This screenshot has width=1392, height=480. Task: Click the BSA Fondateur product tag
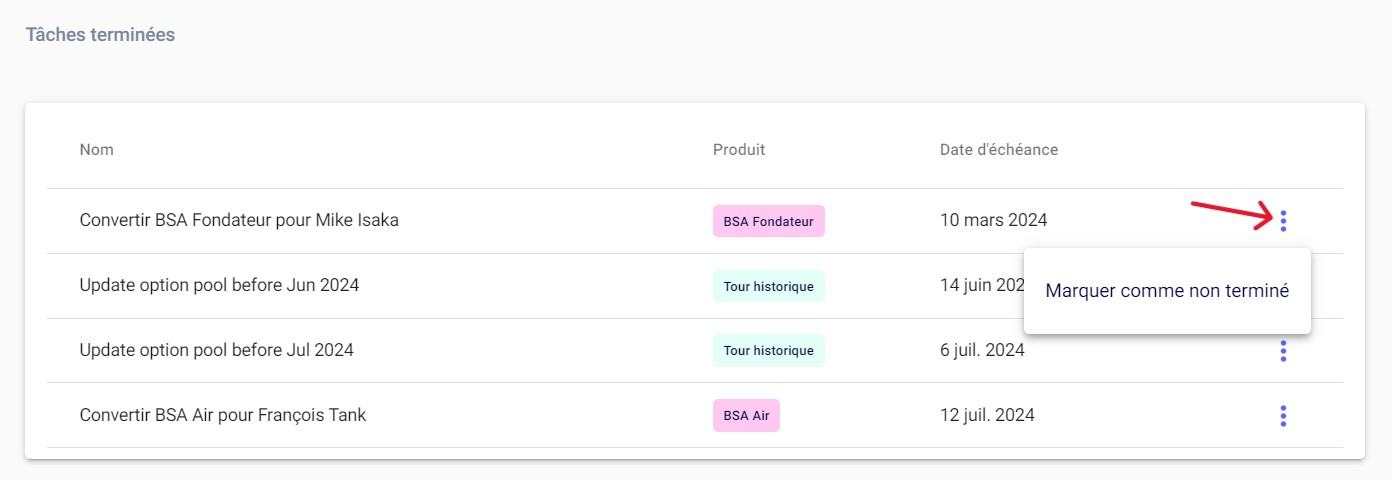click(768, 221)
